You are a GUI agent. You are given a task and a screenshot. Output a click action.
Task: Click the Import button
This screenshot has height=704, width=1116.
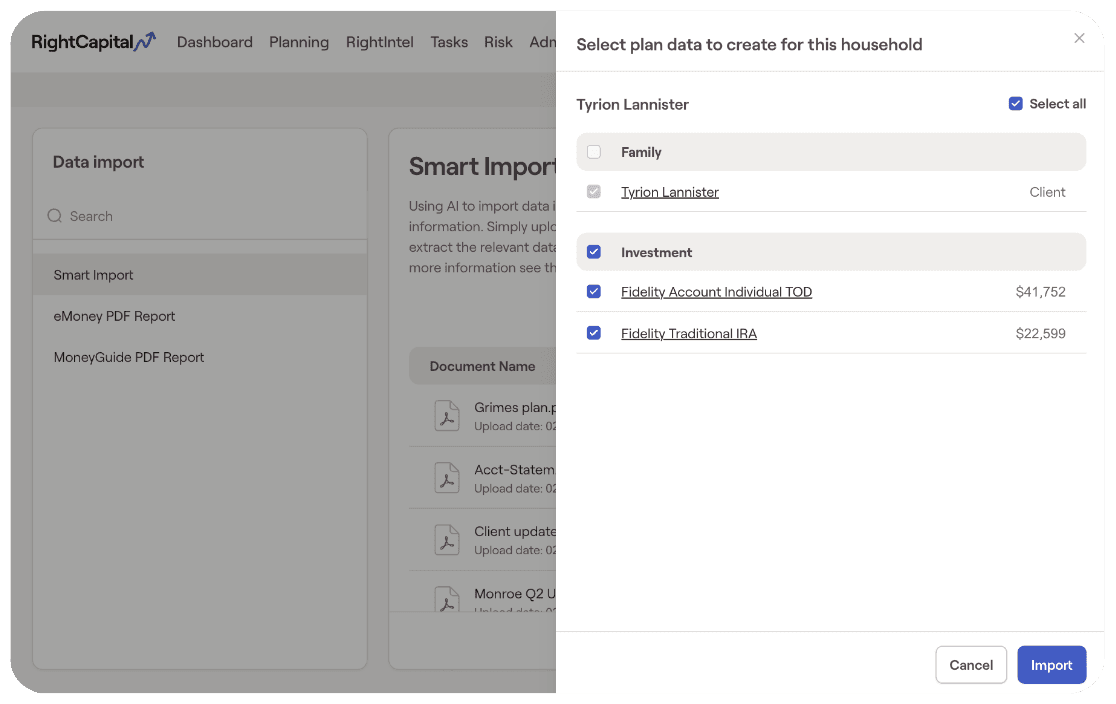point(1051,665)
